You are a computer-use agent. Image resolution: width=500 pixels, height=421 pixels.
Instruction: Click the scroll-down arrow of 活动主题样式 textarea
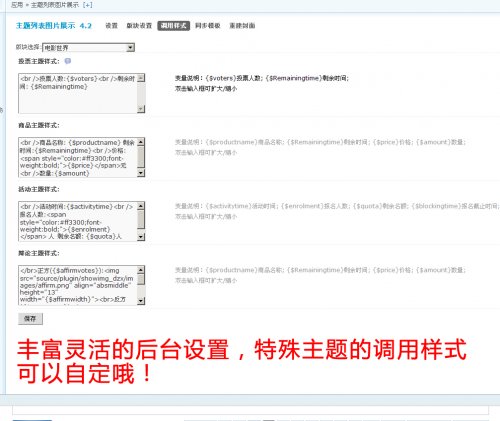click(x=141, y=237)
